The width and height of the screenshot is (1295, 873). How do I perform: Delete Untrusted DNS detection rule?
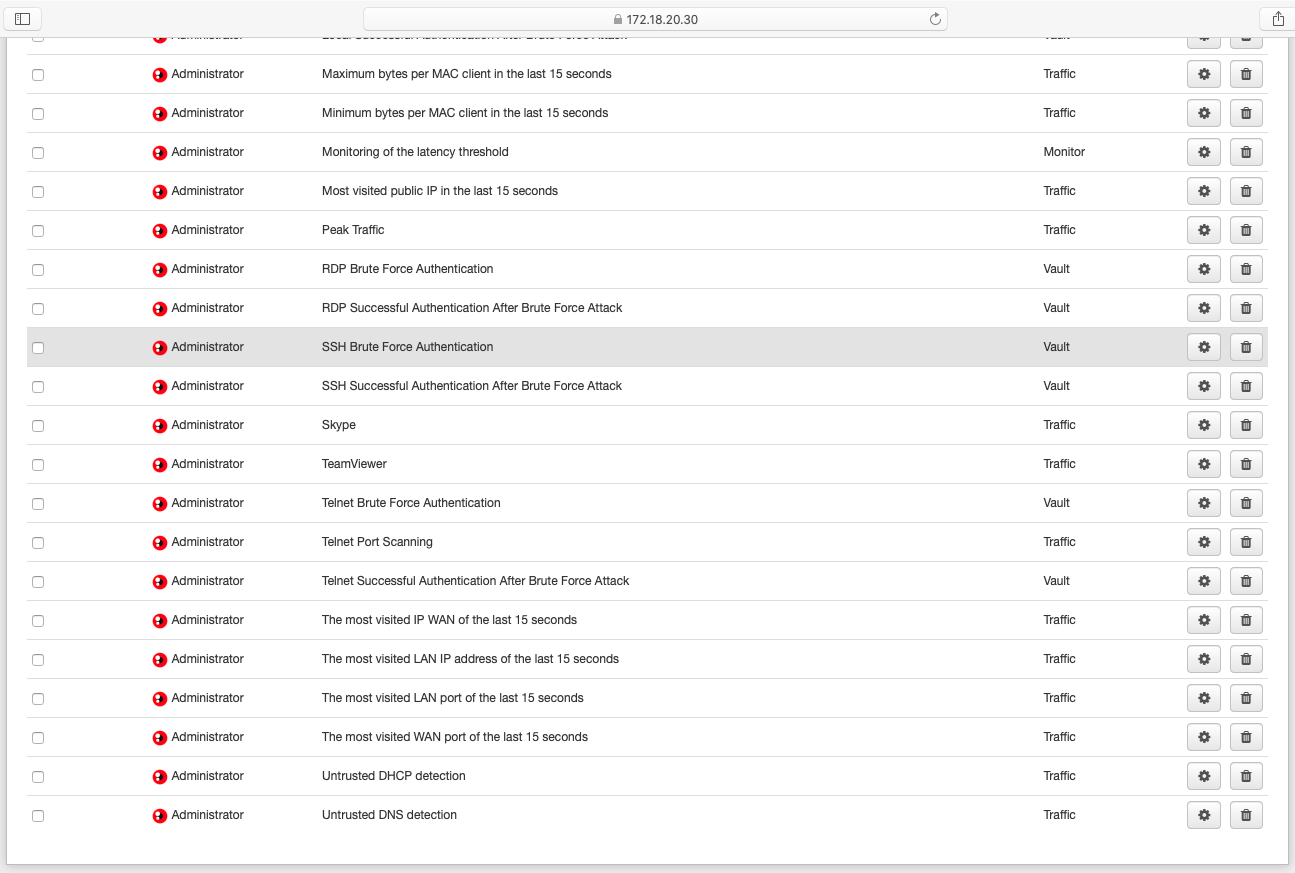[x=1246, y=815]
